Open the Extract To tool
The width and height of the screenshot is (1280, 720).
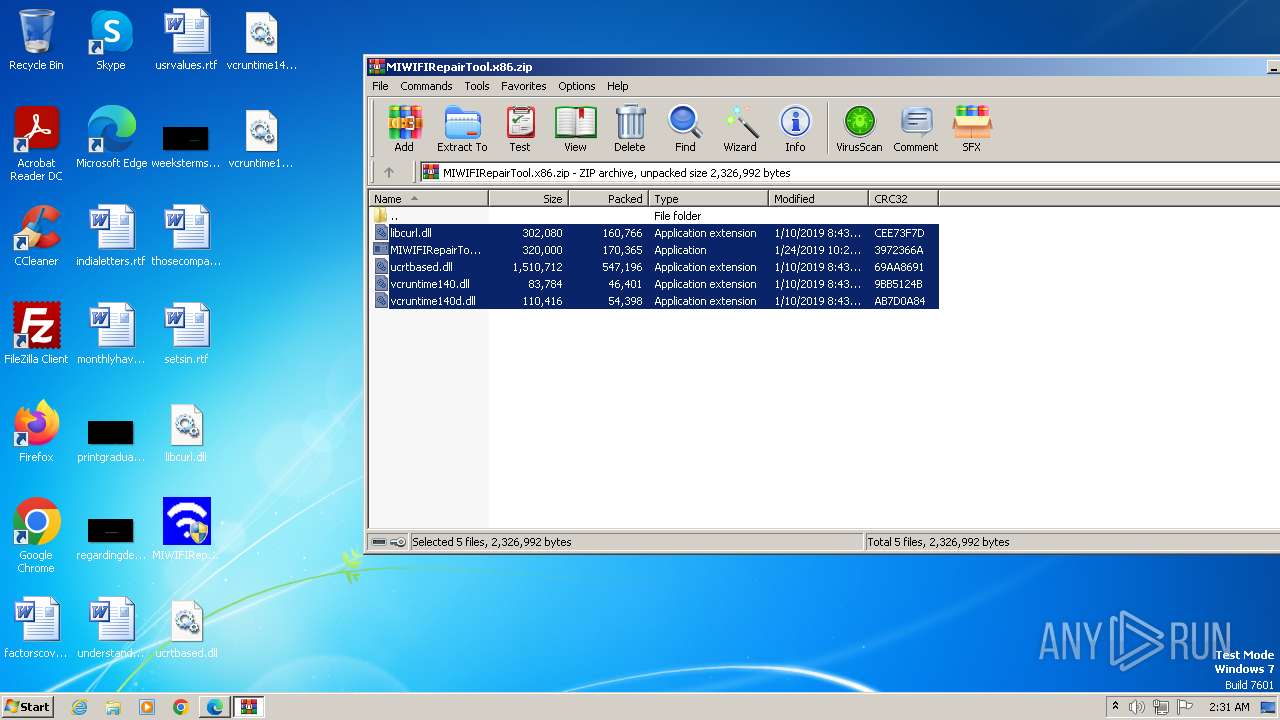tap(462, 129)
